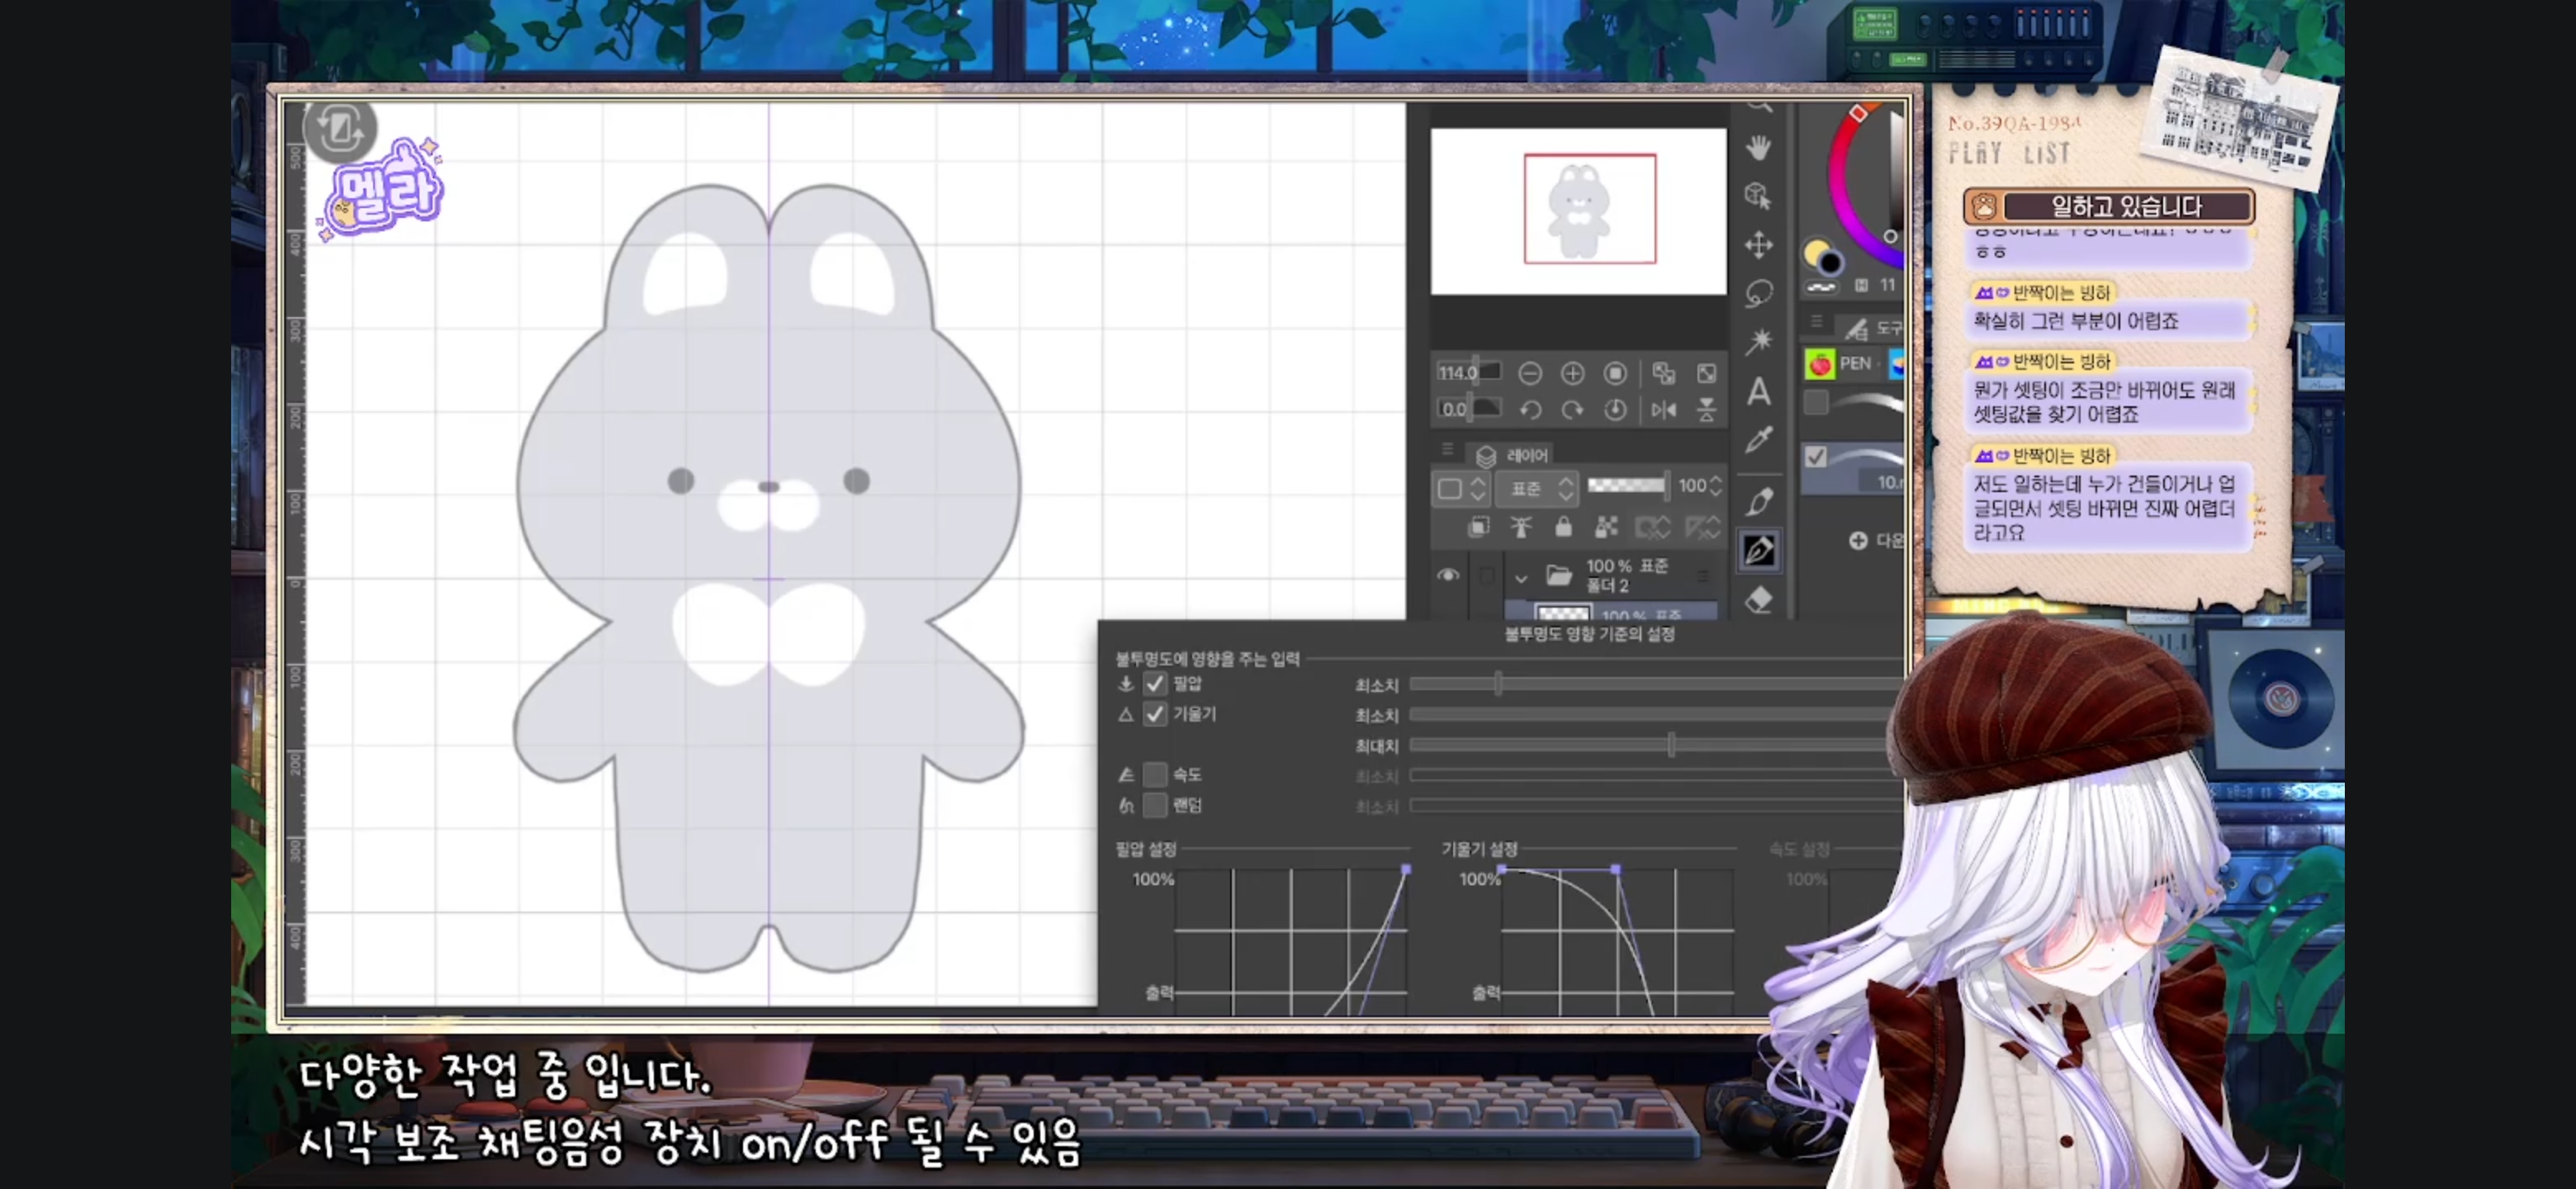The height and width of the screenshot is (1189, 2576).
Task: Click the tilt curve right control point
Action: (x=1616, y=870)
